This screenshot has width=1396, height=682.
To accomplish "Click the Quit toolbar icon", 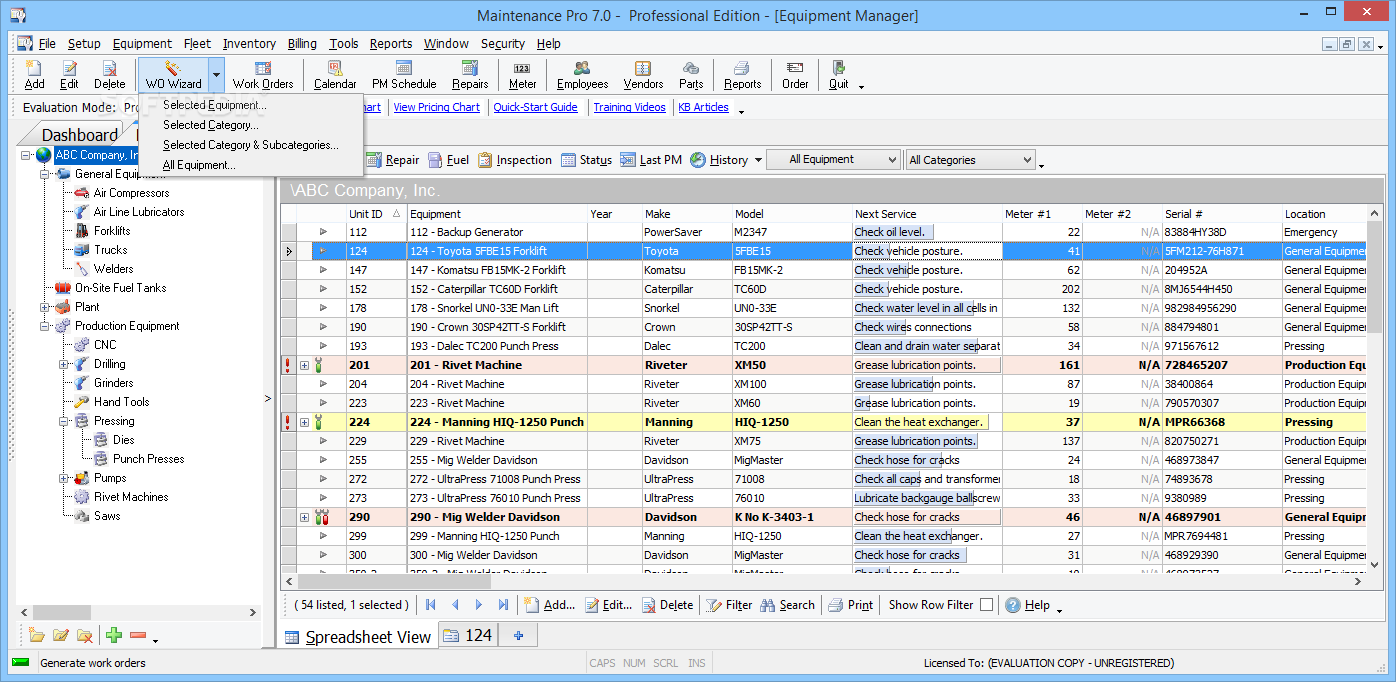I will [839, 74].
